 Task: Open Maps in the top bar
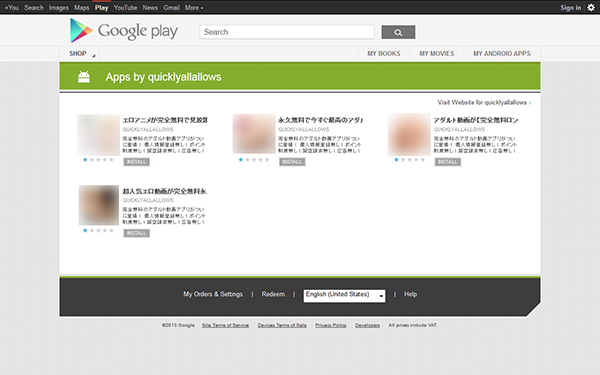(x=82, y=8)
